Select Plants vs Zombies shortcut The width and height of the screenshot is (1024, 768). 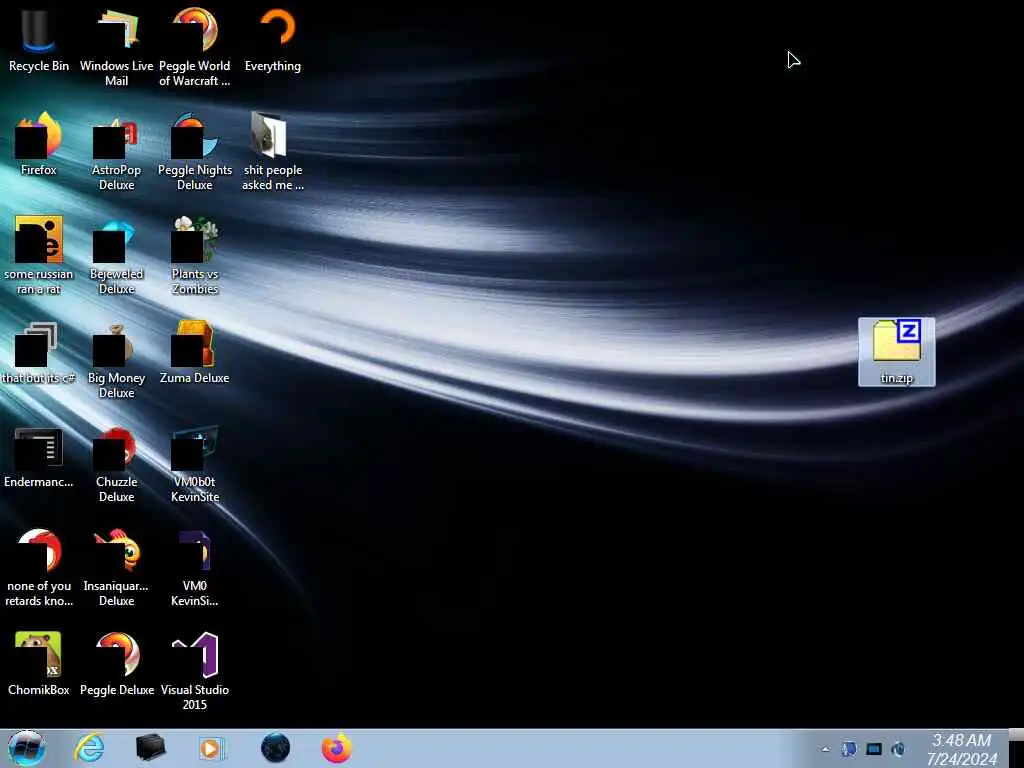[x=195, y=255]
